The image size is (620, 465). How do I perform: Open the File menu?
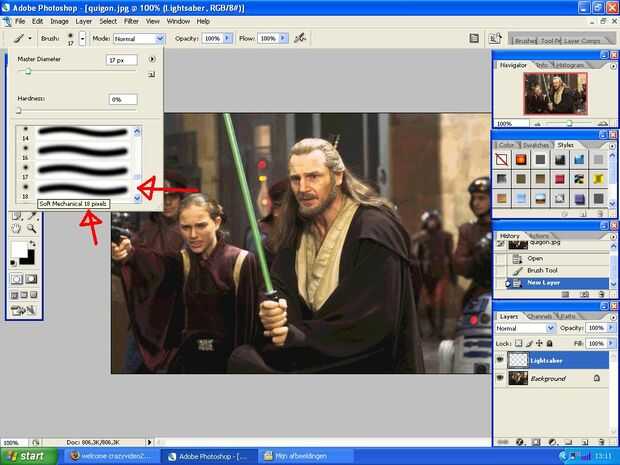coord(20,21)
